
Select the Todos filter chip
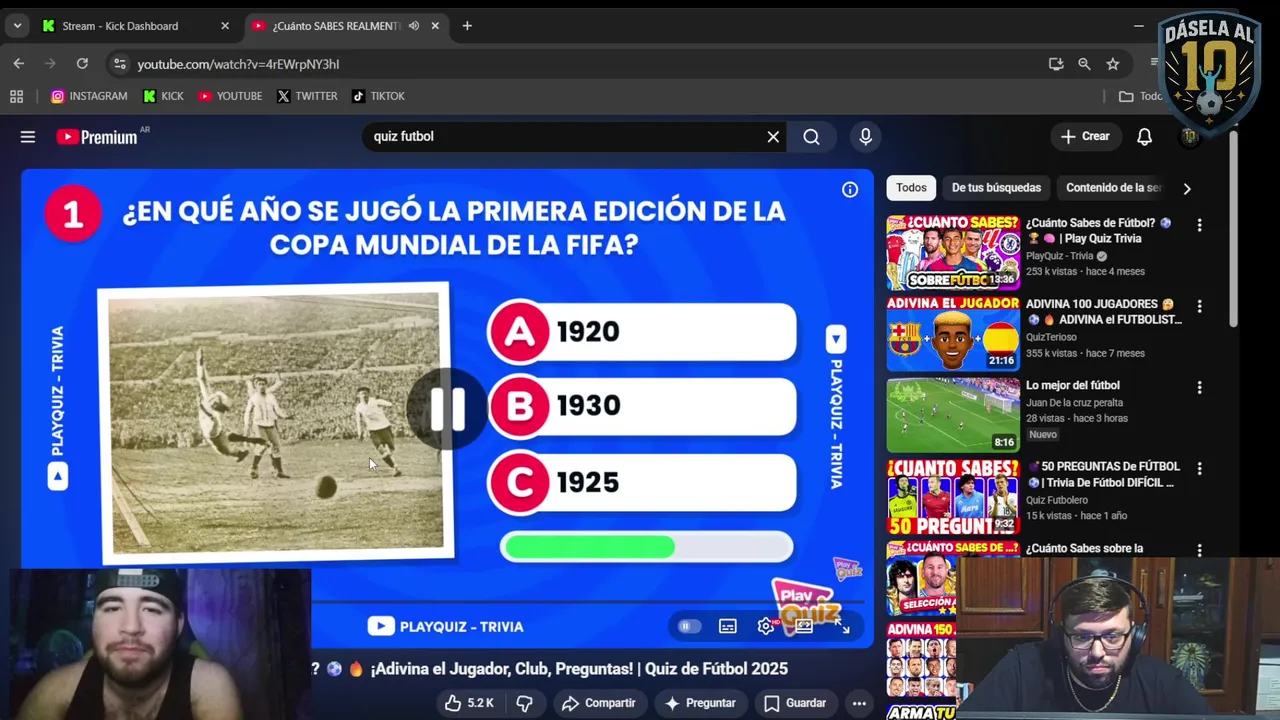(911, 188)
